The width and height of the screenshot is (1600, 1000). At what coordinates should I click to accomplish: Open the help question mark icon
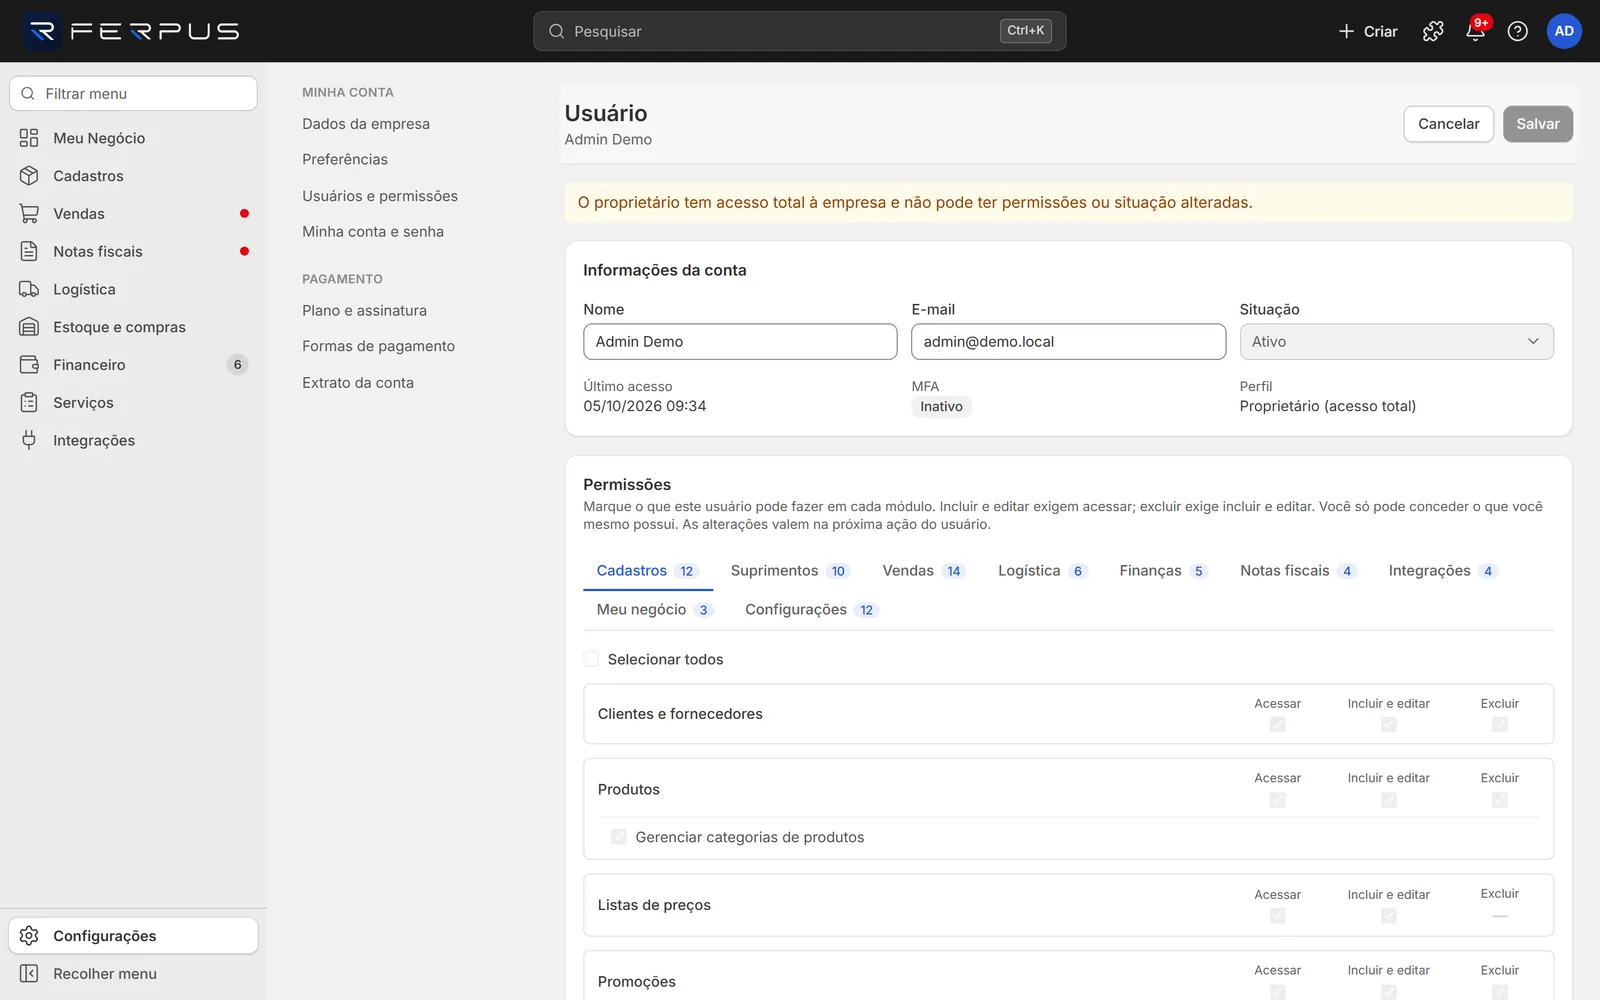point(1517,31)
